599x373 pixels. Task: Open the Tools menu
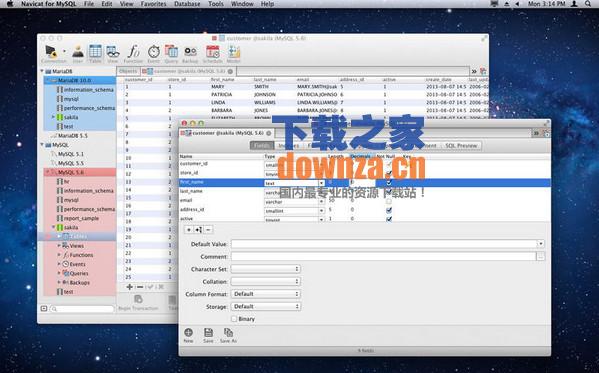[x=216, y=4]
